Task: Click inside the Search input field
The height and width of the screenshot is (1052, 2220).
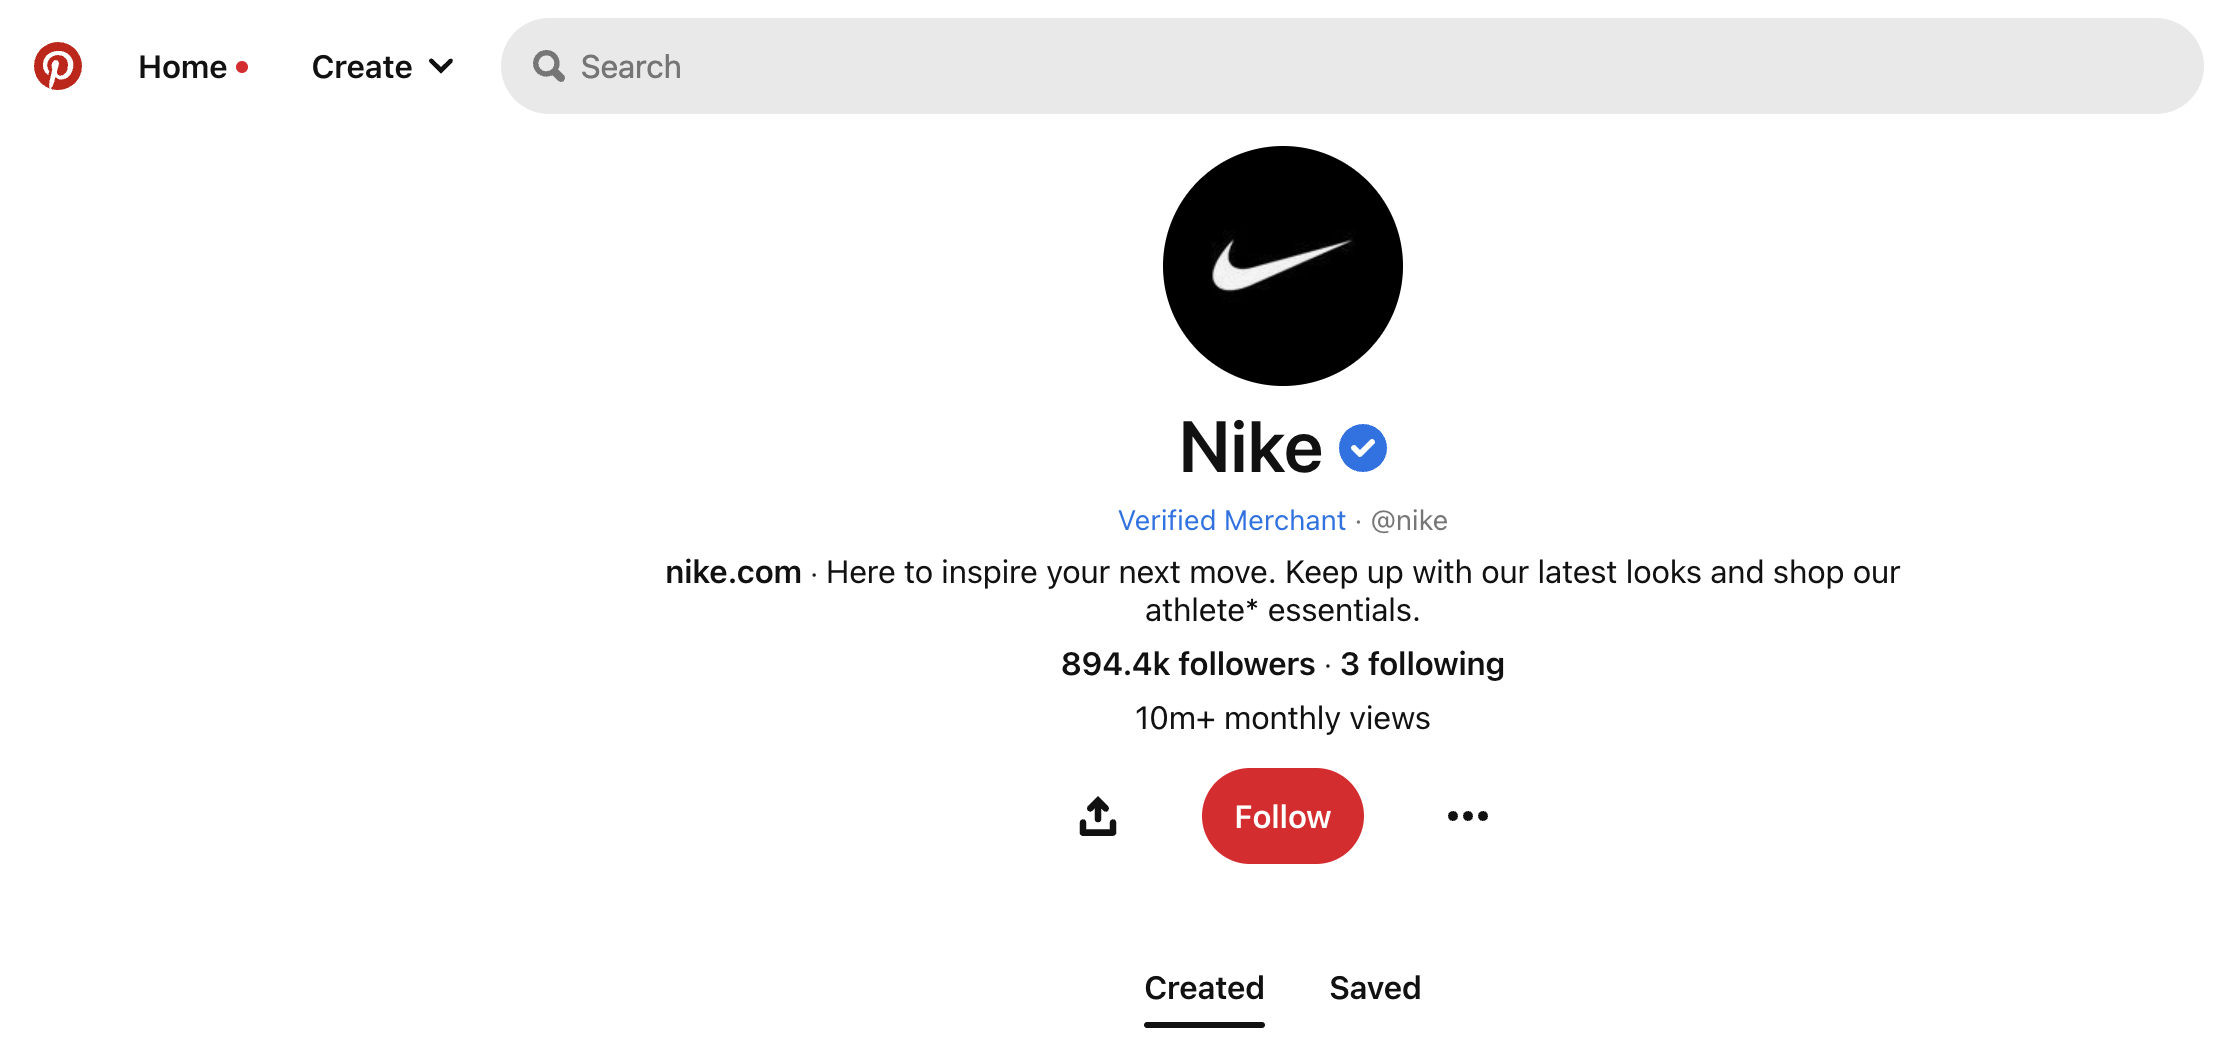Action: [900, 66]
